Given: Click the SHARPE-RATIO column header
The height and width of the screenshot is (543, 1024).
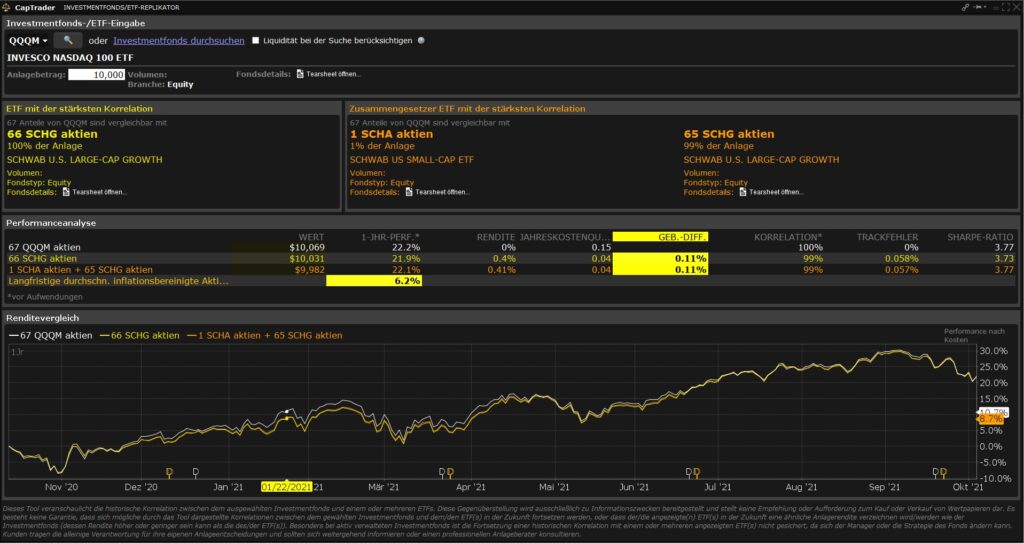Looking at the screenshot, I should 981,237.
